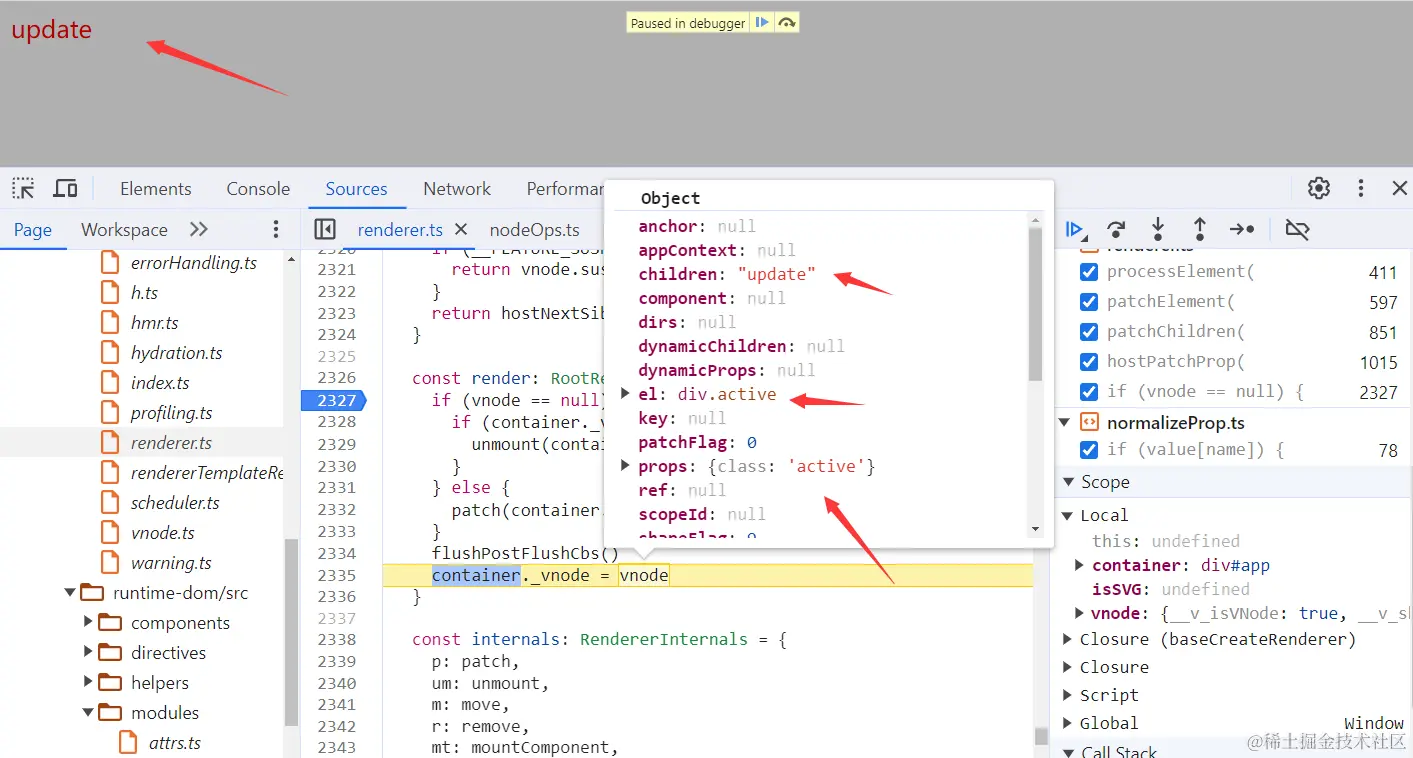Collapse the Scope section
The height and width of the screenshot is (758, 1413).
(x=1068, y=482)
